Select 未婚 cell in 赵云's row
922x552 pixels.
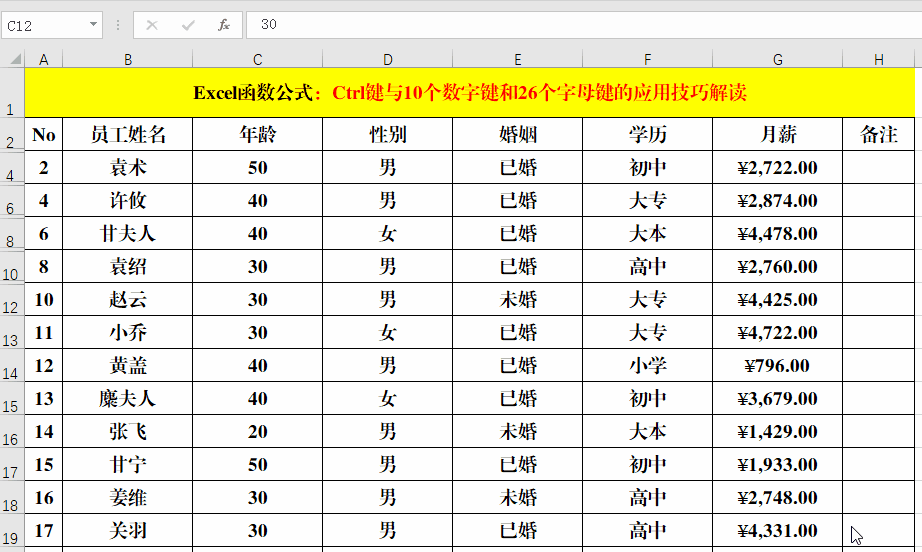pos(517,299)
